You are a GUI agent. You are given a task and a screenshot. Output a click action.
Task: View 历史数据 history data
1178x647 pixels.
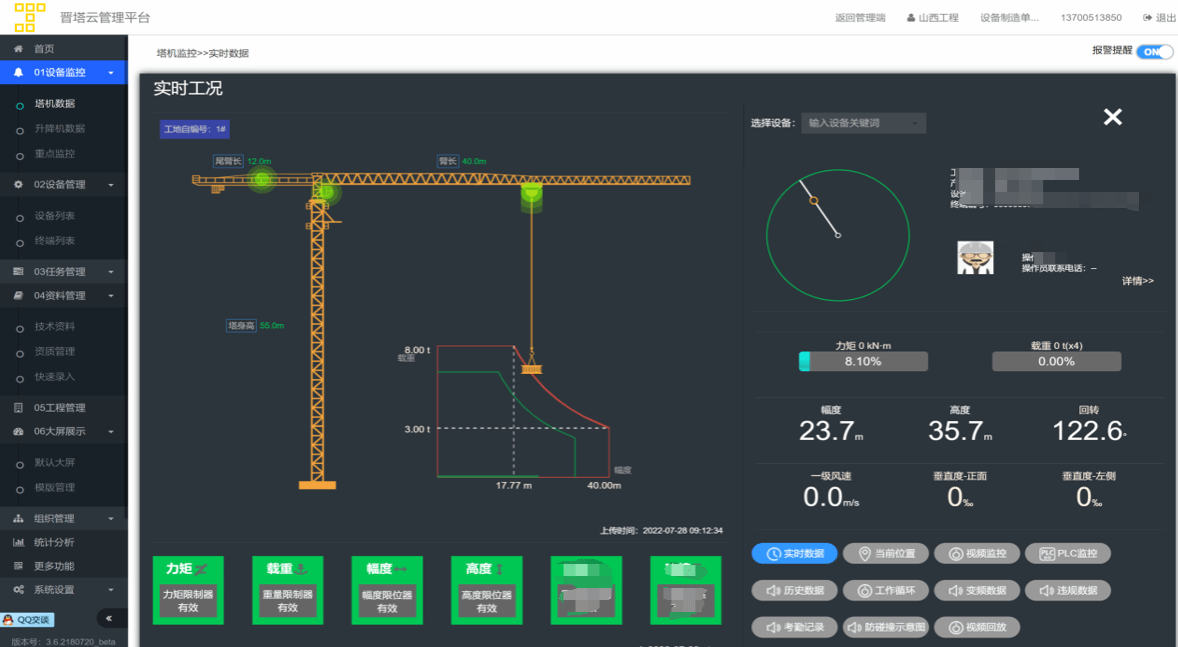(794, 591)
